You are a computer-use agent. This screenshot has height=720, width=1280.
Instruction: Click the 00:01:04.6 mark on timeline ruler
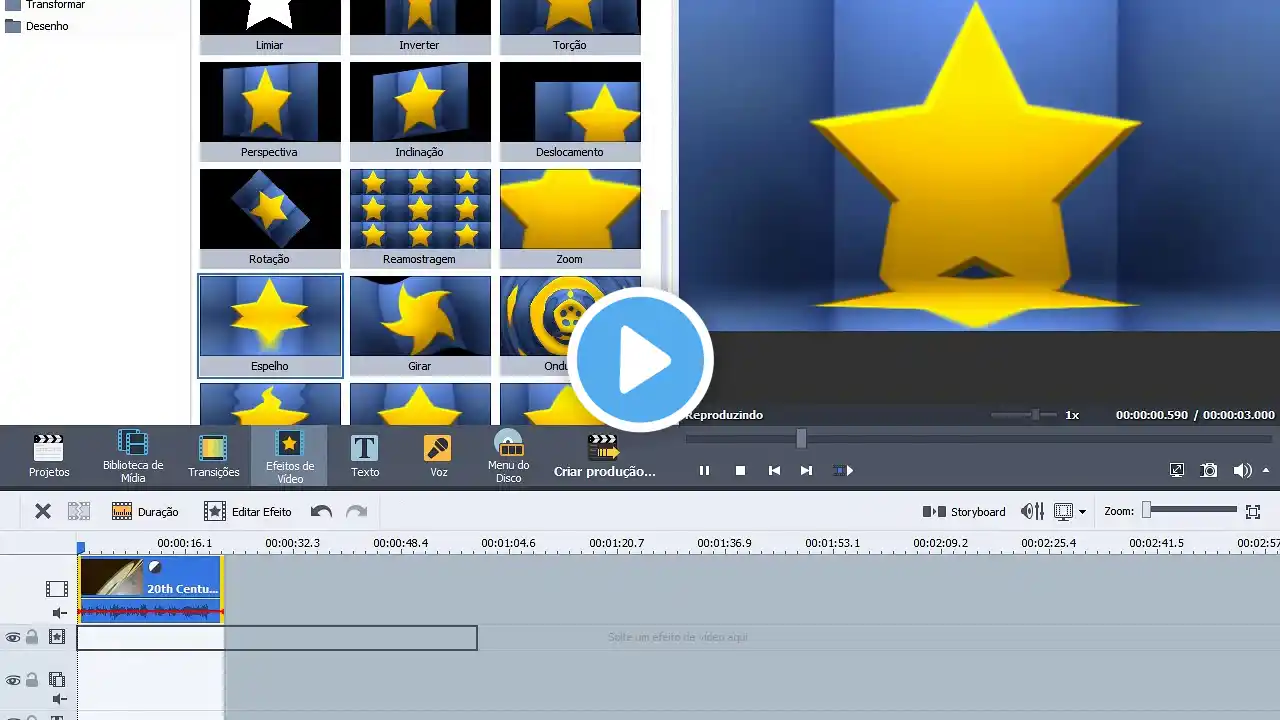508,543
